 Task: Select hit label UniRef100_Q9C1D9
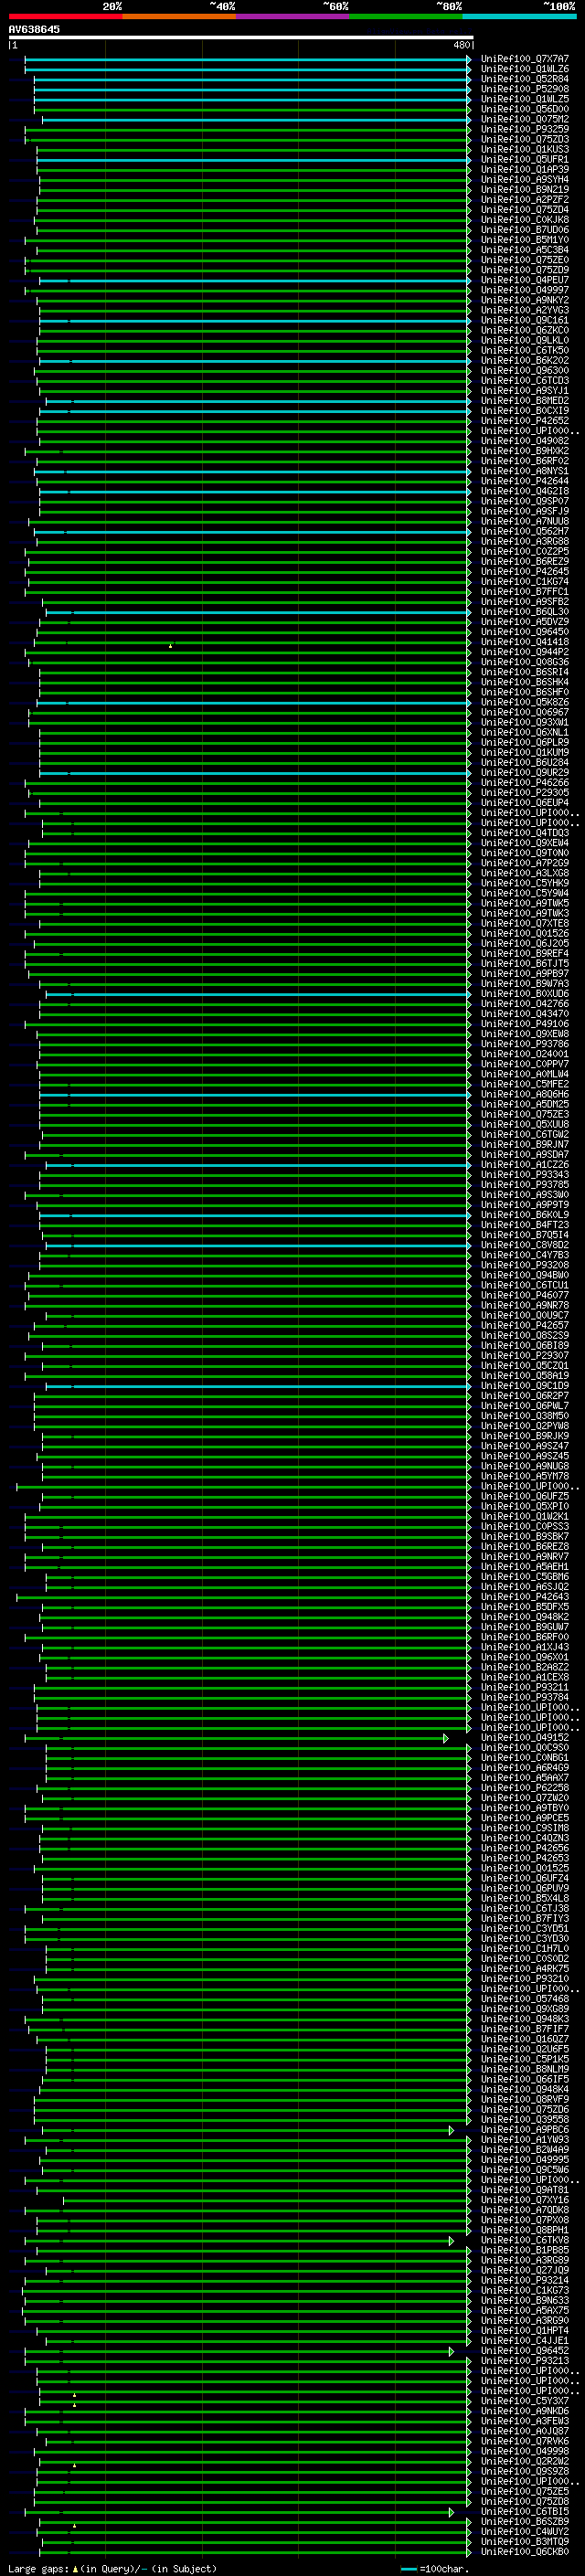(x=525, y=1386)
